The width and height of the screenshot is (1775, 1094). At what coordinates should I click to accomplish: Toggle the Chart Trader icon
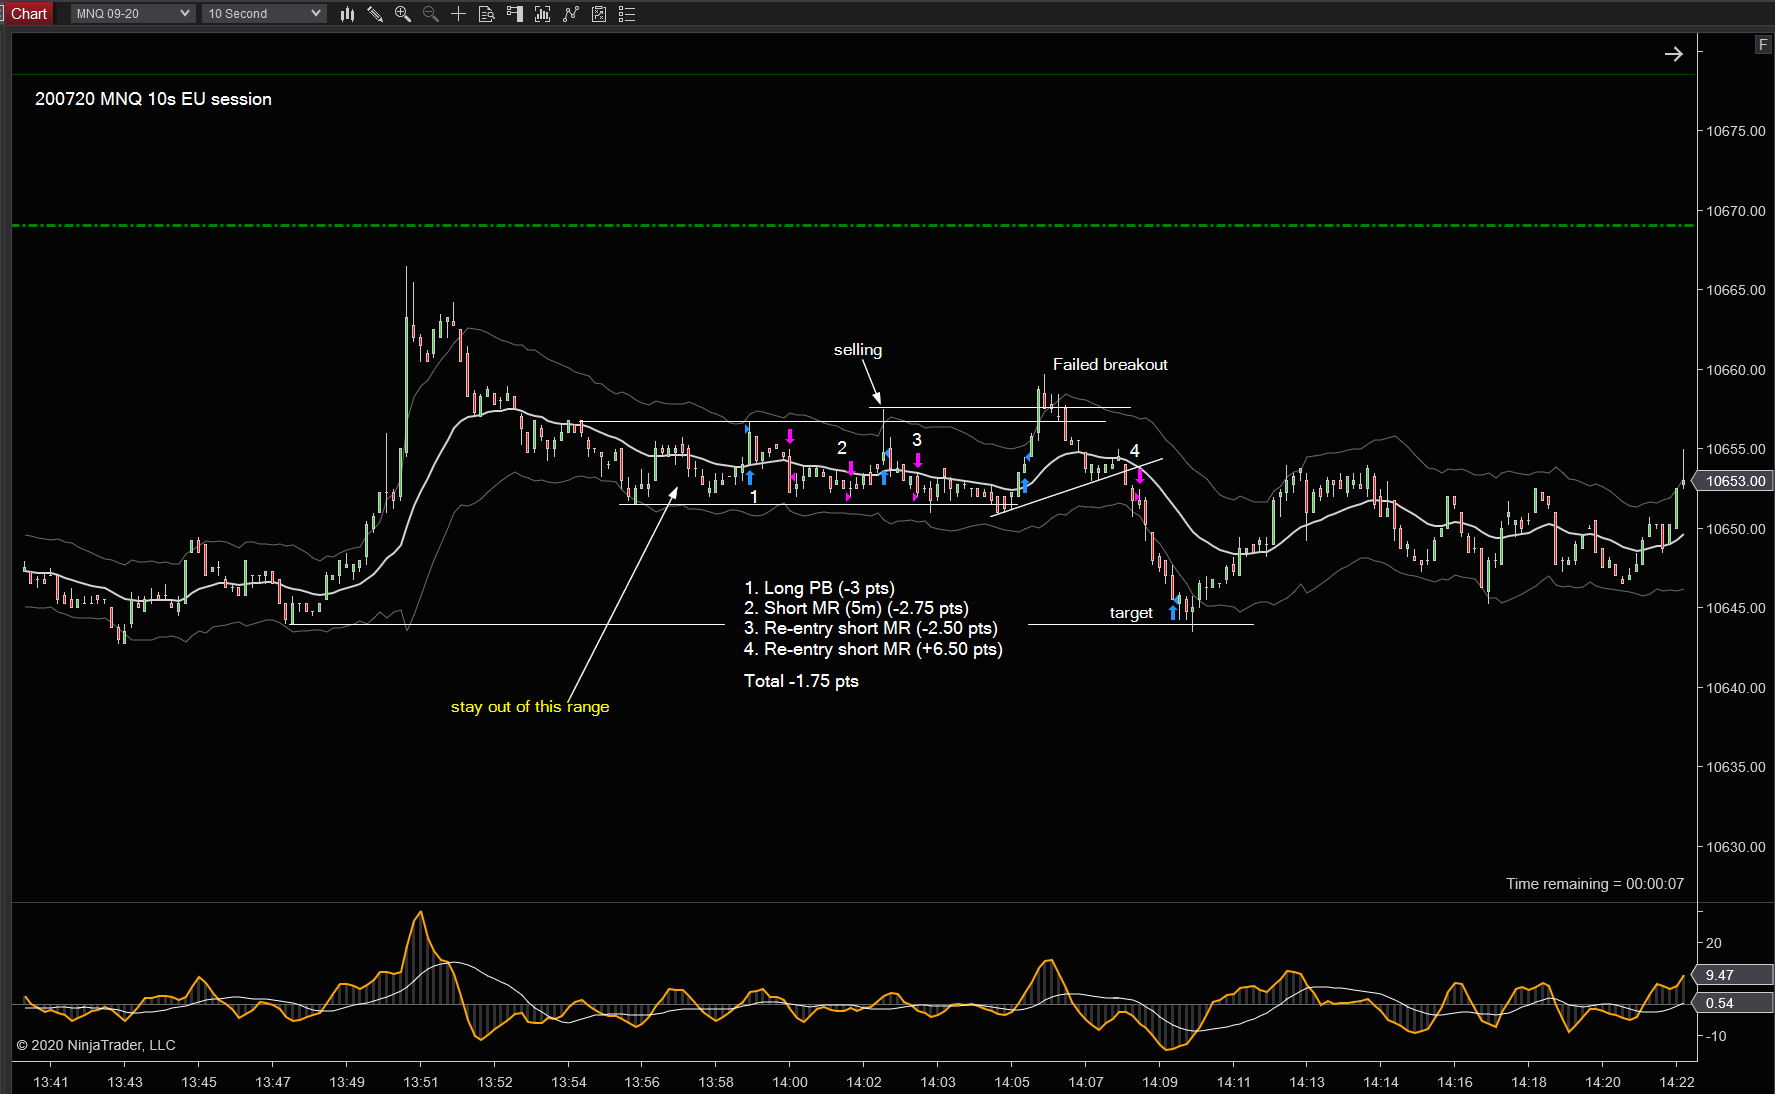tap(515, 13)
